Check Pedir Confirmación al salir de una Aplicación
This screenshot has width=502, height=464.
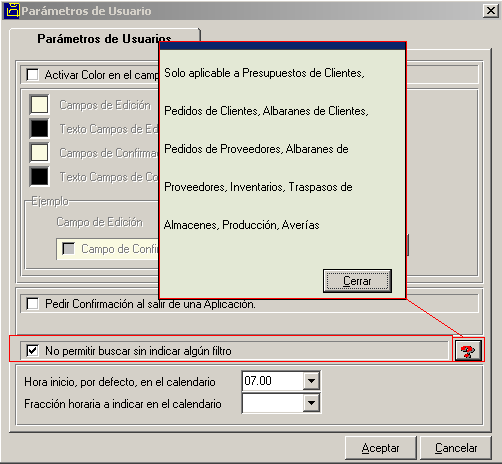pos(33,304)
